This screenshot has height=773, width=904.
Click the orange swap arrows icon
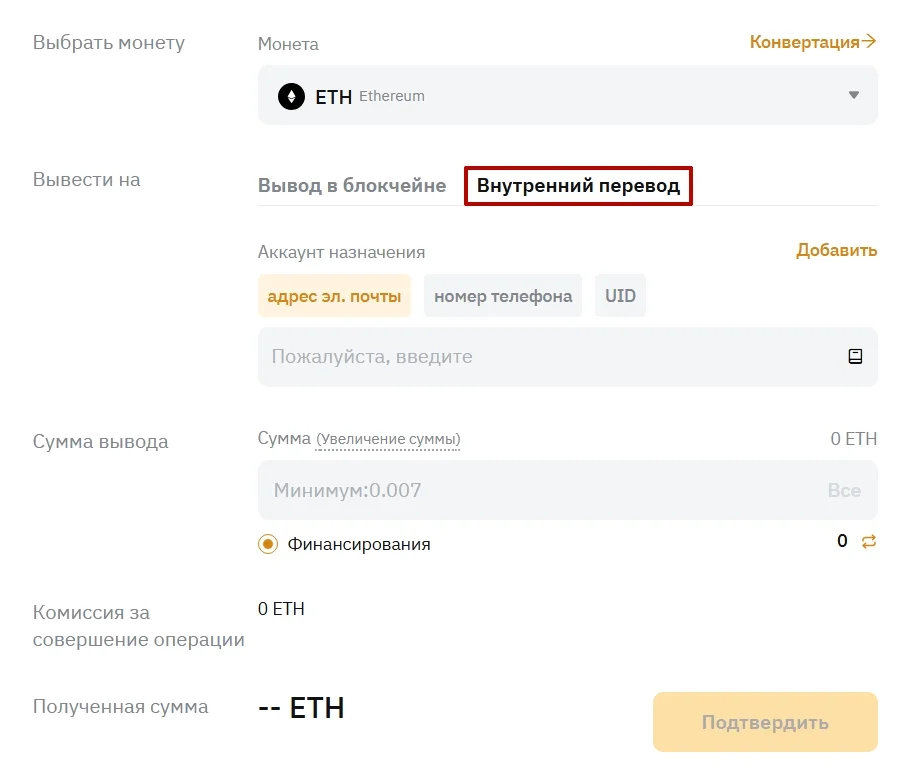click(x=868, y=542)
